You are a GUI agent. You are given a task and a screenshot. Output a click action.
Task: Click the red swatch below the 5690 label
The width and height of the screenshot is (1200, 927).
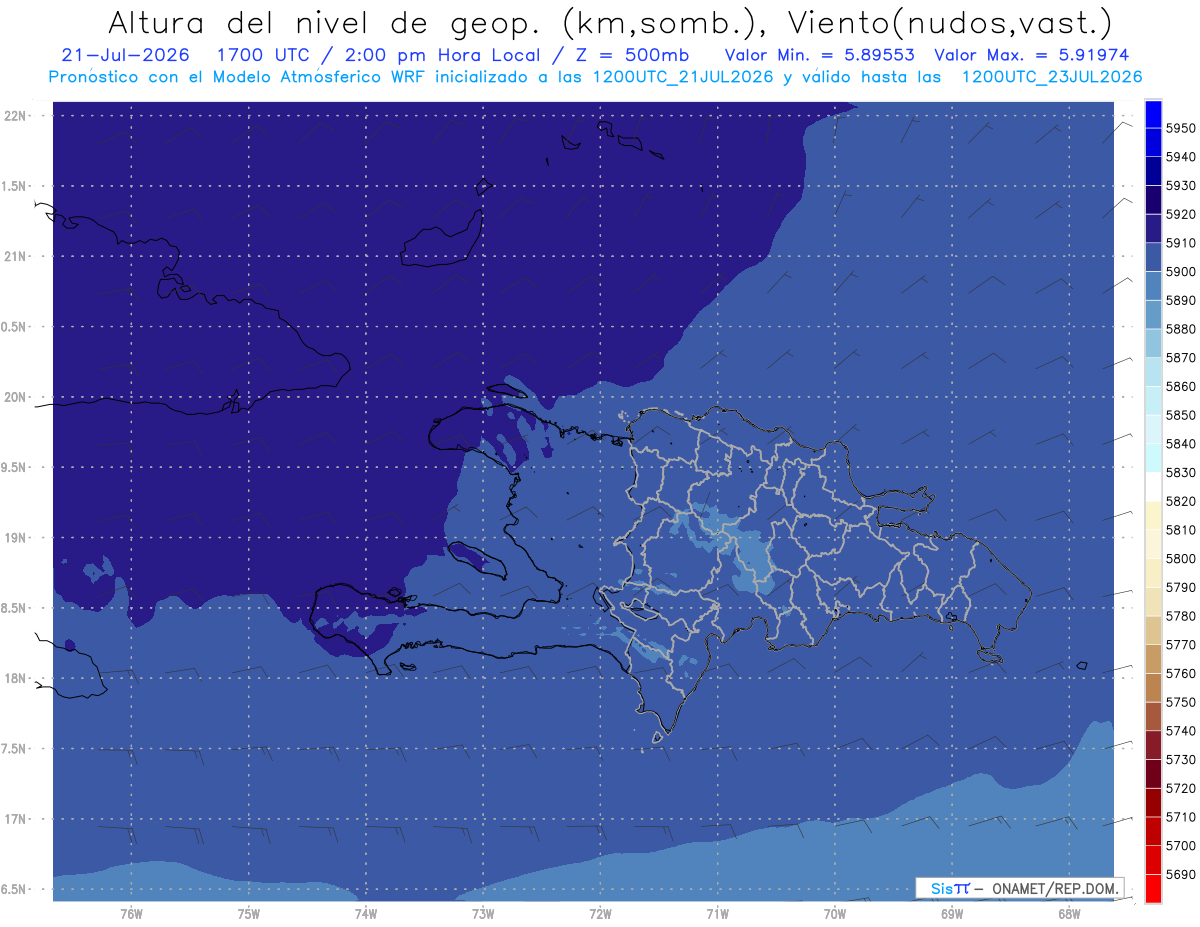tap(1153, 888)
